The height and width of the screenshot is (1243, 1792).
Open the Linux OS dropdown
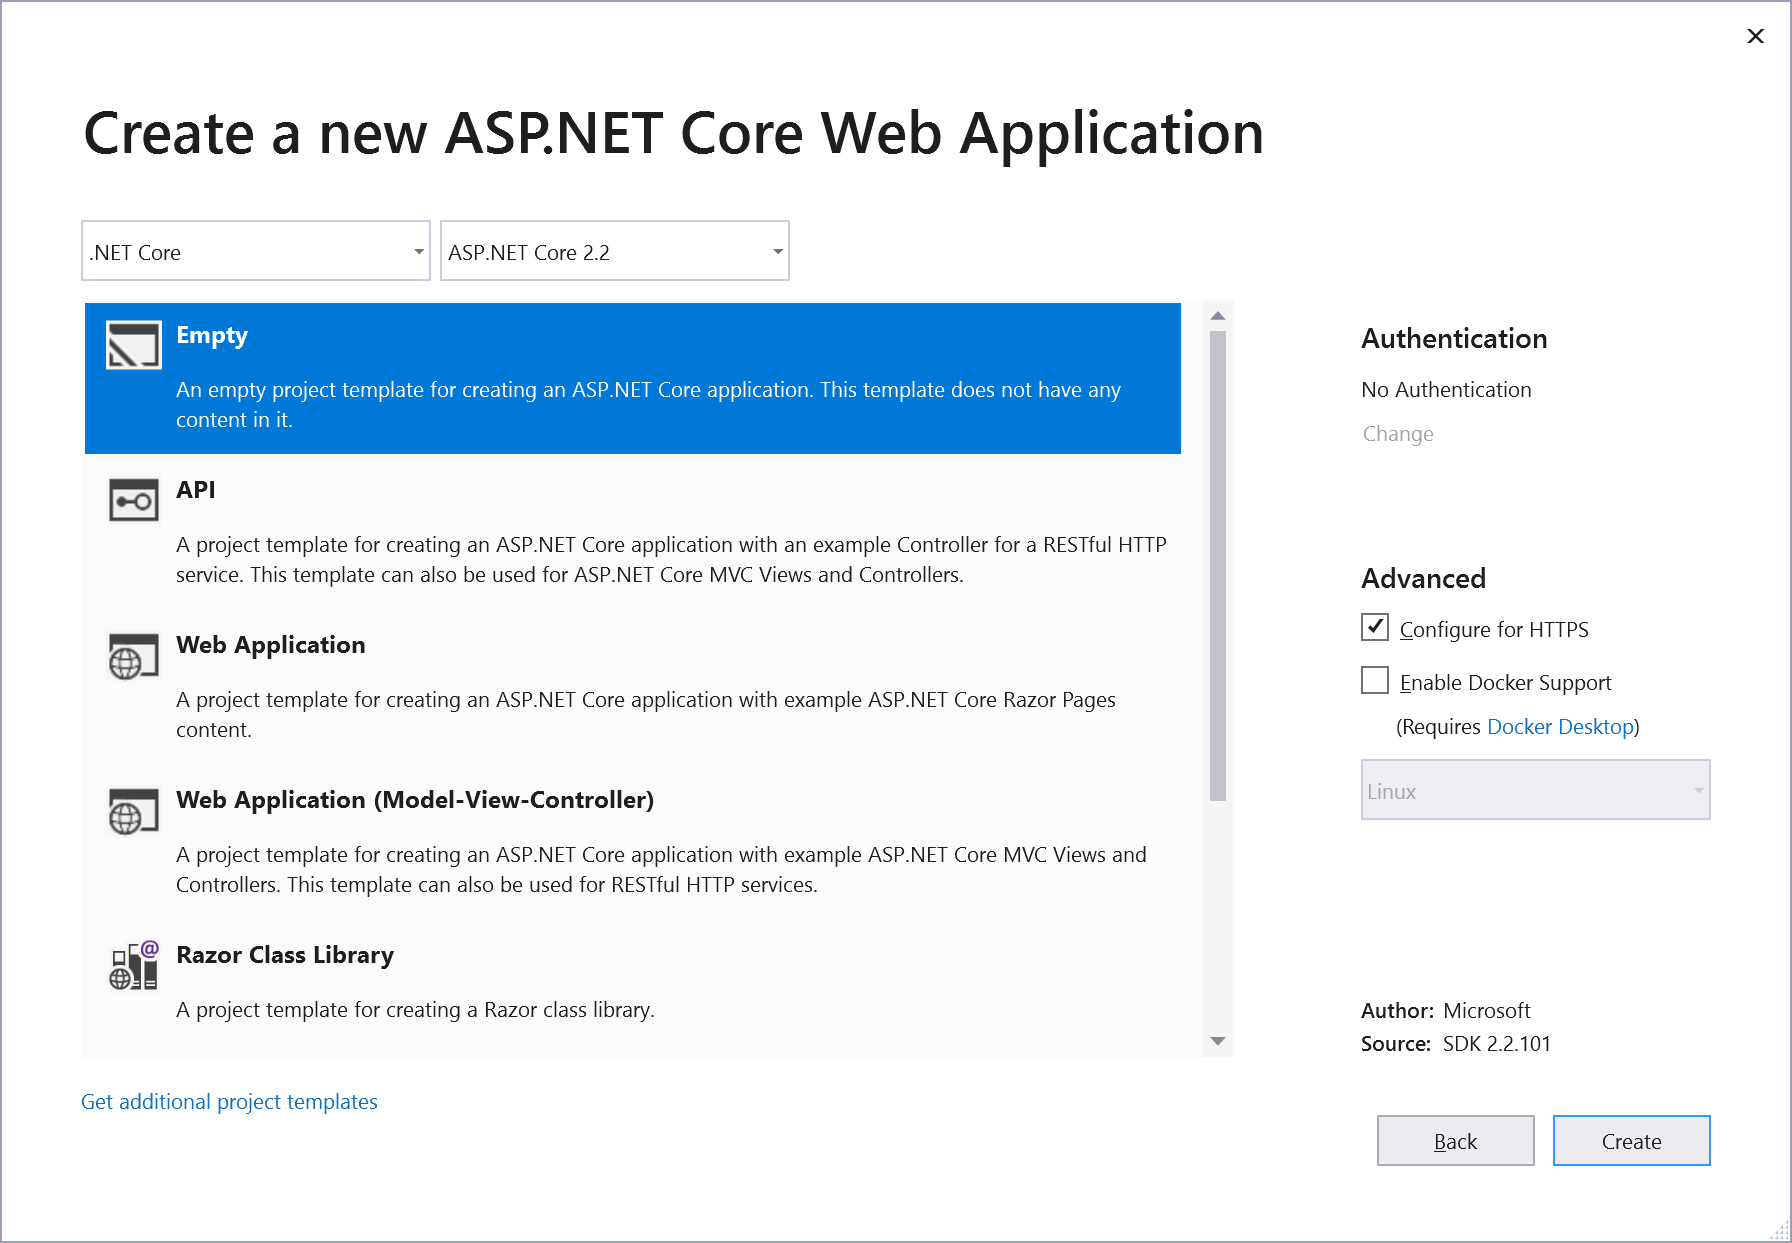(x=1536, y=790)
